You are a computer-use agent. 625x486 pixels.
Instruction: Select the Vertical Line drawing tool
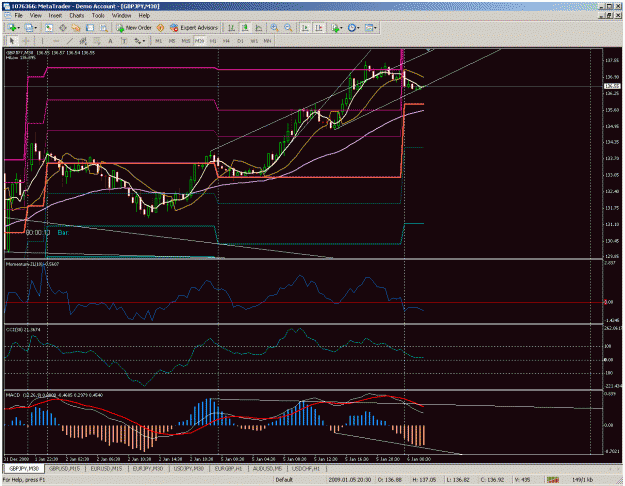[42, 41]
